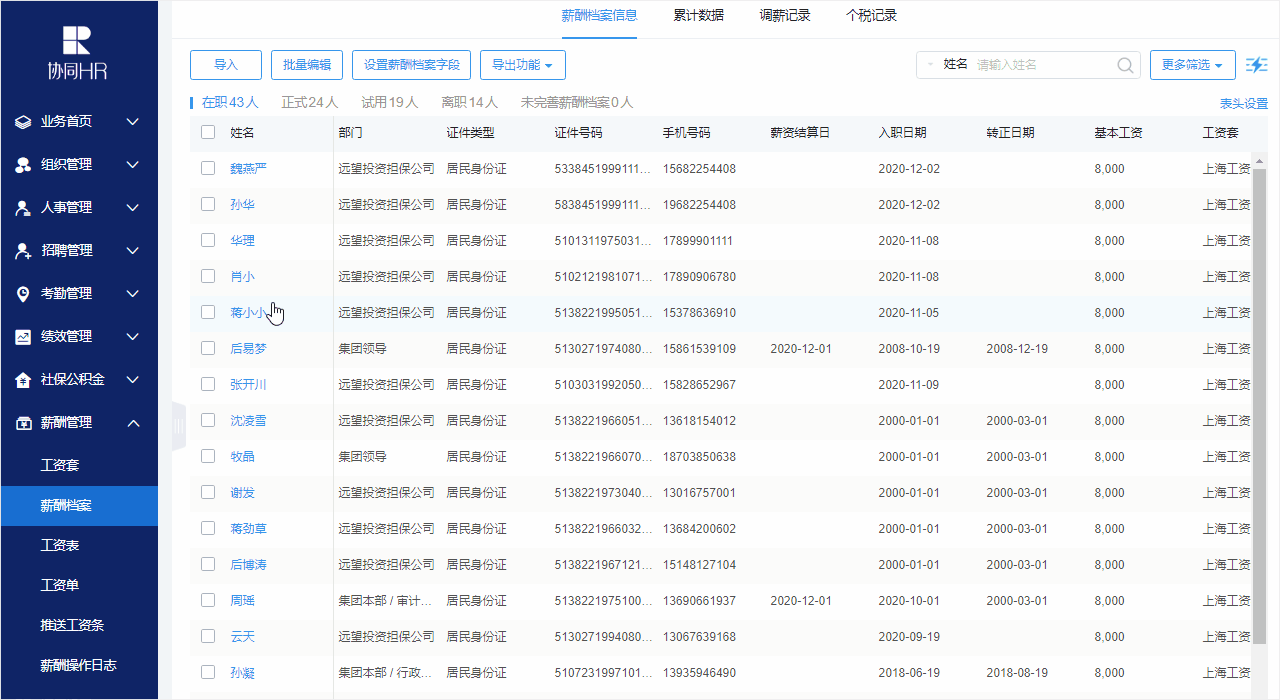The width and height of the screenshot is (1280, 700).
Task: Open 工资表 in the sidebar
Action: (60, 546)
